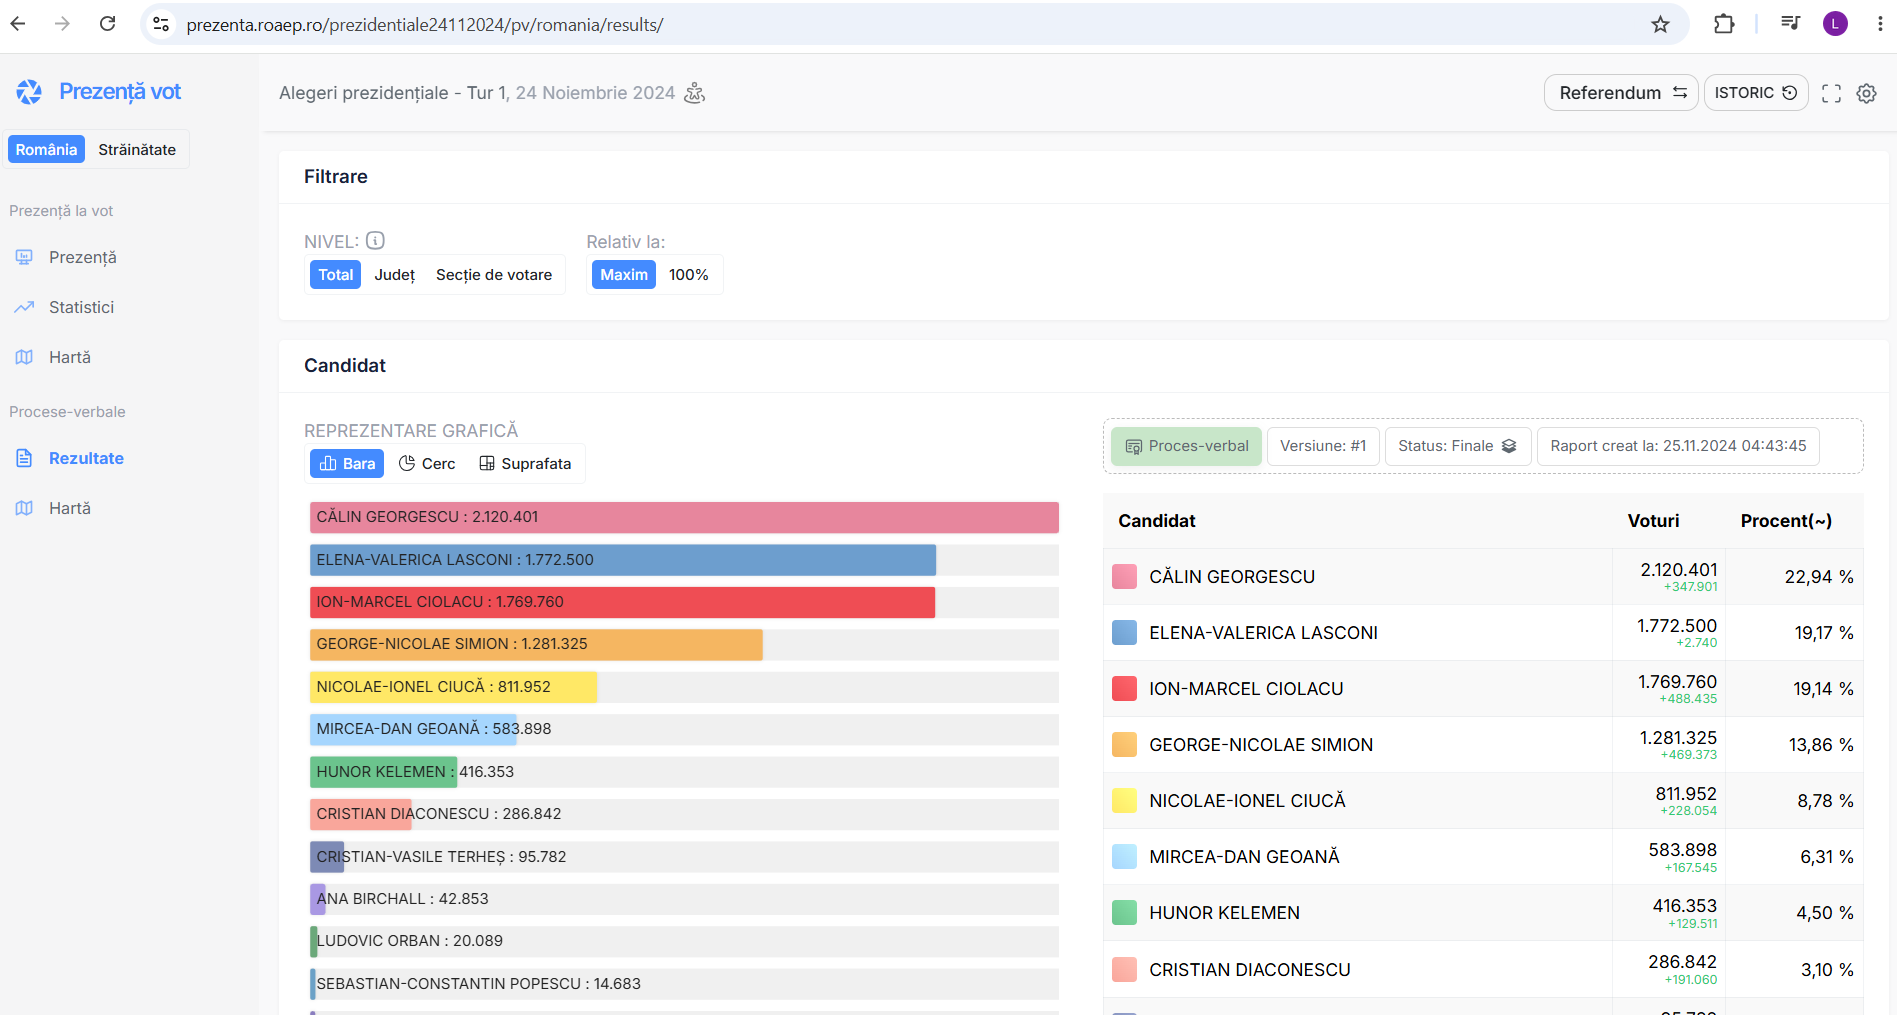This screenshot has width=1897, height=1015.
Task: Click the Prezență vot logo icon
Action: click(29, 92)
